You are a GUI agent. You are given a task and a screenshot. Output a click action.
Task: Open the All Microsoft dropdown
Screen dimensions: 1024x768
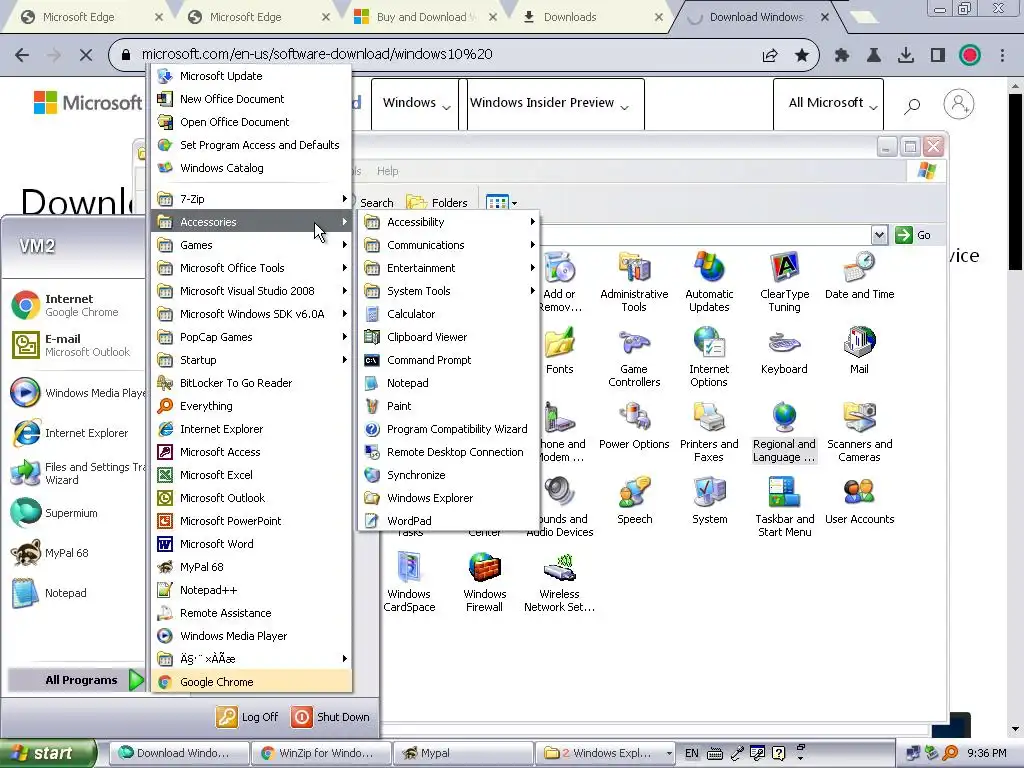point(828,103)
